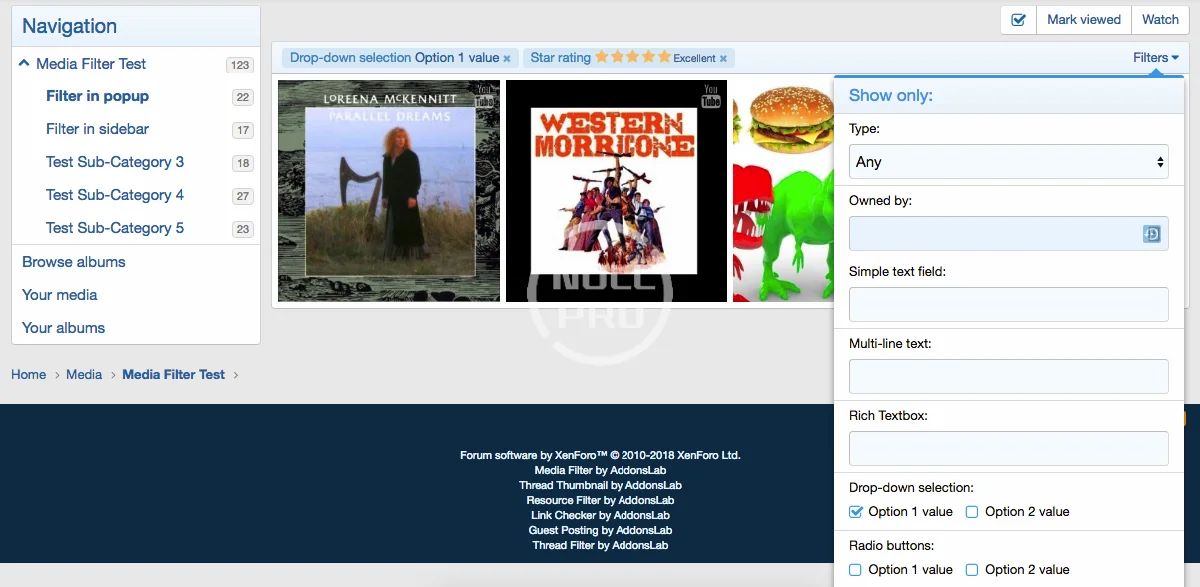Viewport: 1200px width, 587px height.
Task: Select Test Sub-Category 4 in navigation
Action: [114, 195]
